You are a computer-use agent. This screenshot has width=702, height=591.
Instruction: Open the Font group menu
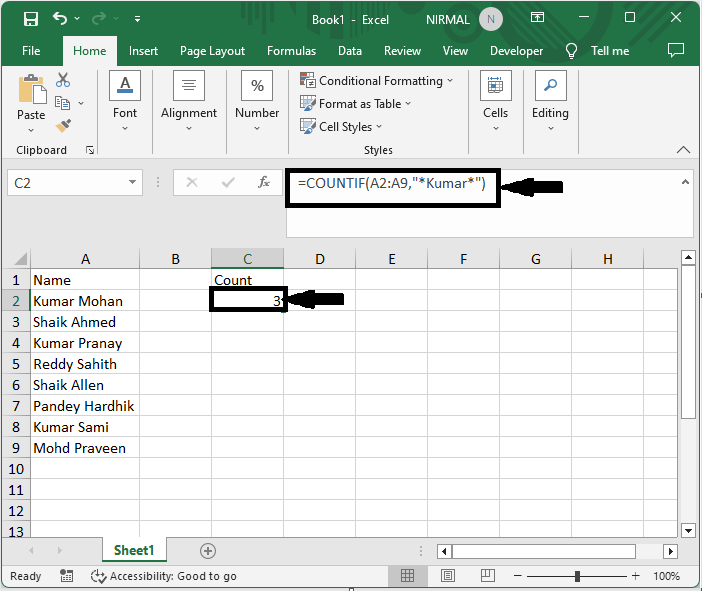(x=125, y=101)
